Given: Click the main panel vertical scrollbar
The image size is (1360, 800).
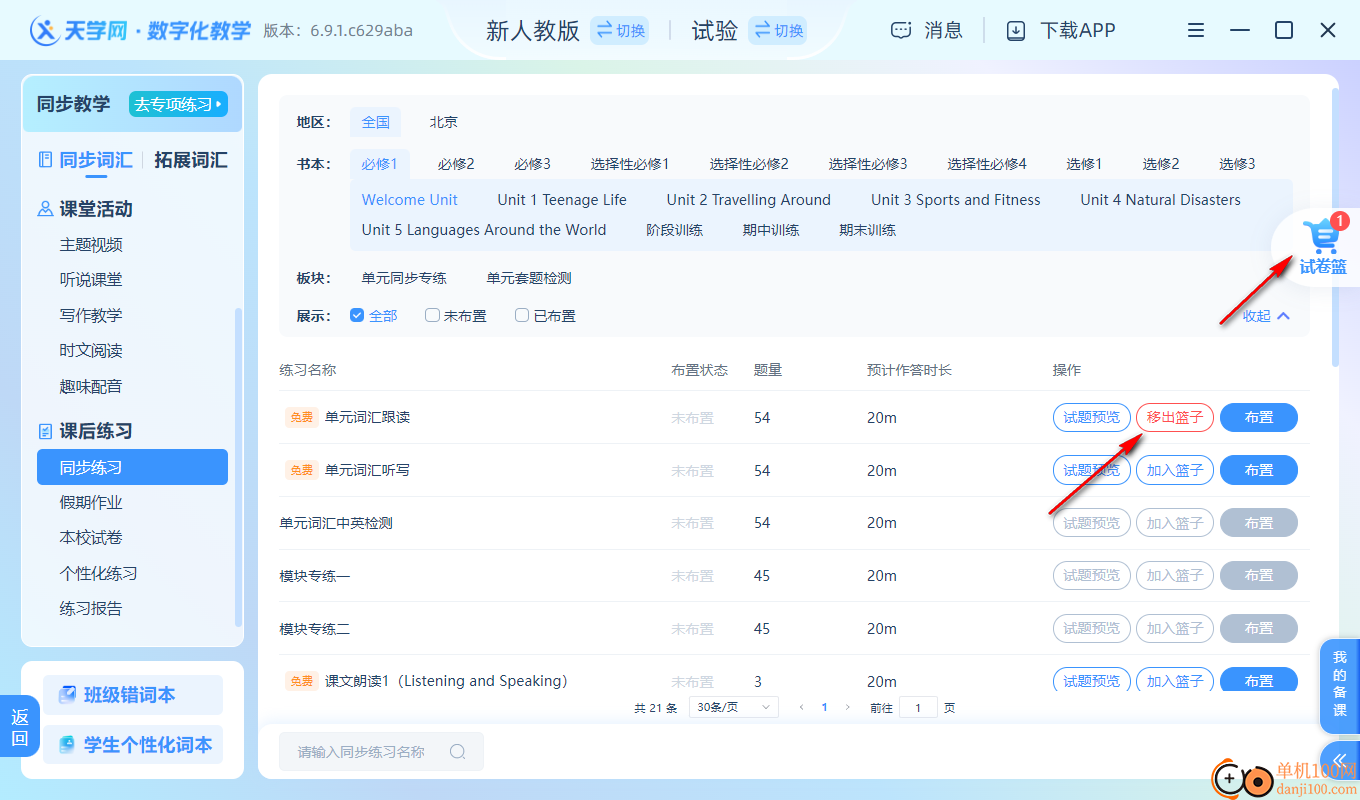Looking at the screenshot, I should coord(1335,227).
